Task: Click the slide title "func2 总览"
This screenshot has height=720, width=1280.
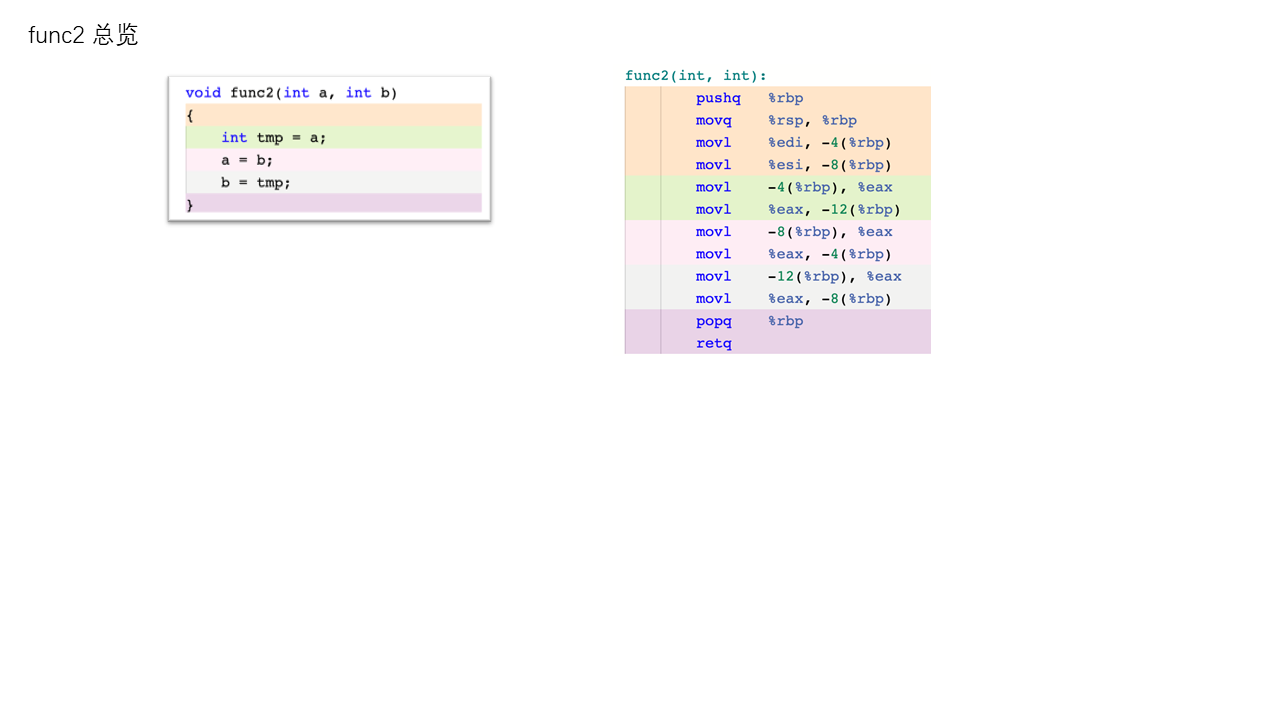Action: (x=83, y=35)
